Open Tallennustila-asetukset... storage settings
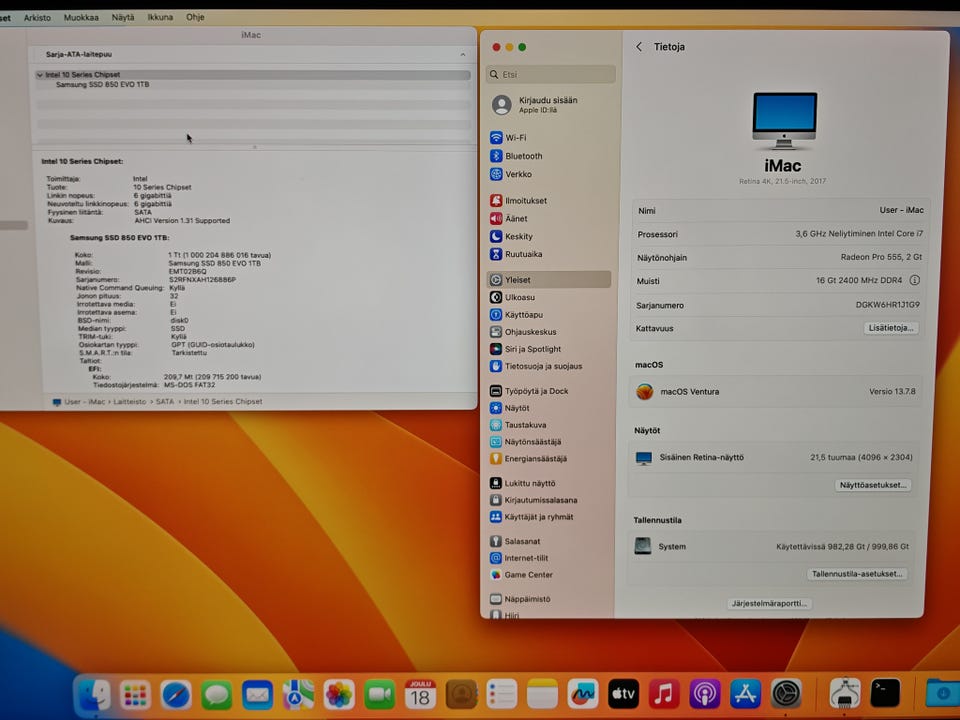Viewport: 960px width, 720px height. [858, 574]
